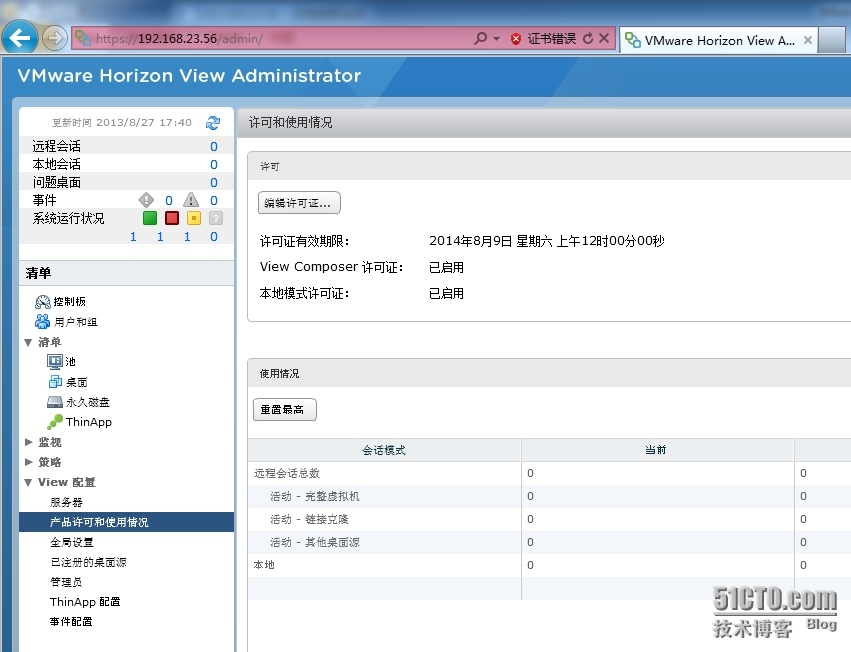Viewport: 851px width, 652px height.
Task: Click the 远程会话 count value
Action: (214, 147)
